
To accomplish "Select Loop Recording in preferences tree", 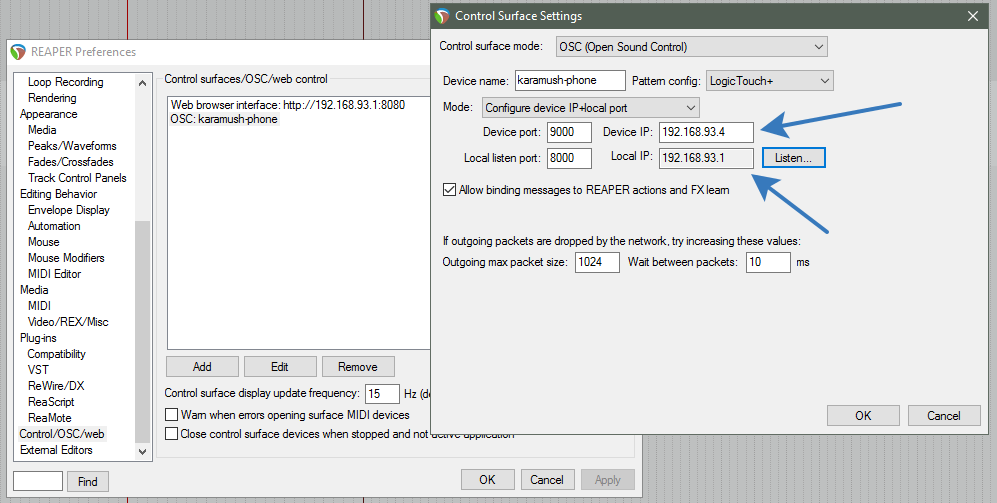I will [x=65, y=81].
